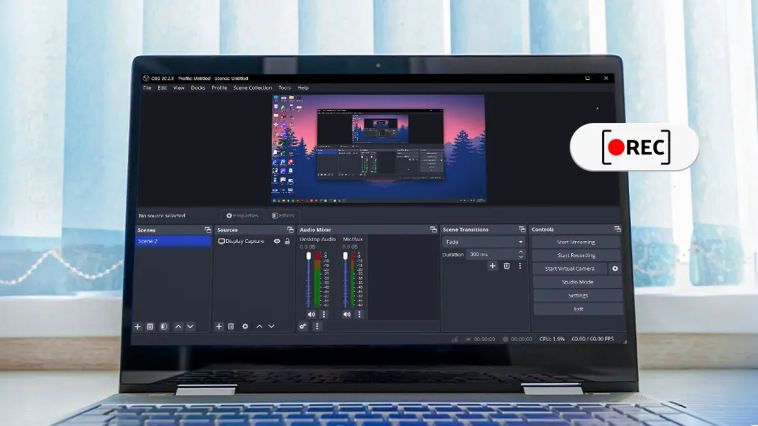Click the FPS readout in status bar
This screenshot has width=758, height=426.
click(x=592, y=339)
